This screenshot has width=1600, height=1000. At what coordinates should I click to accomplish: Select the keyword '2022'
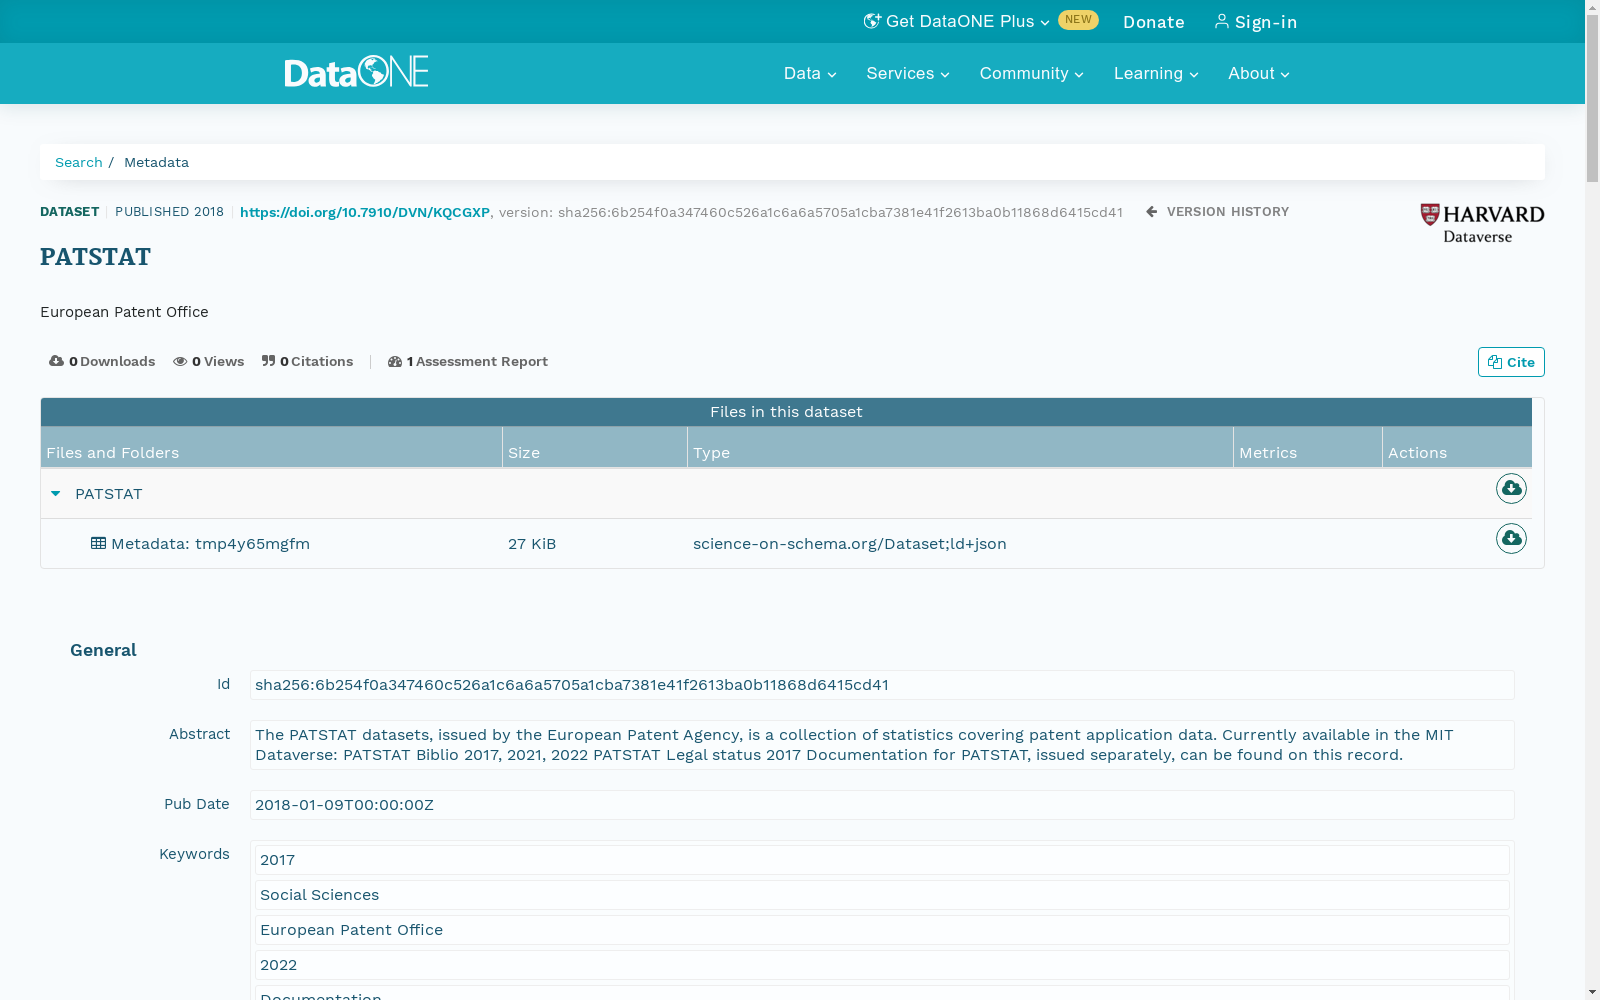click(882, 965)
